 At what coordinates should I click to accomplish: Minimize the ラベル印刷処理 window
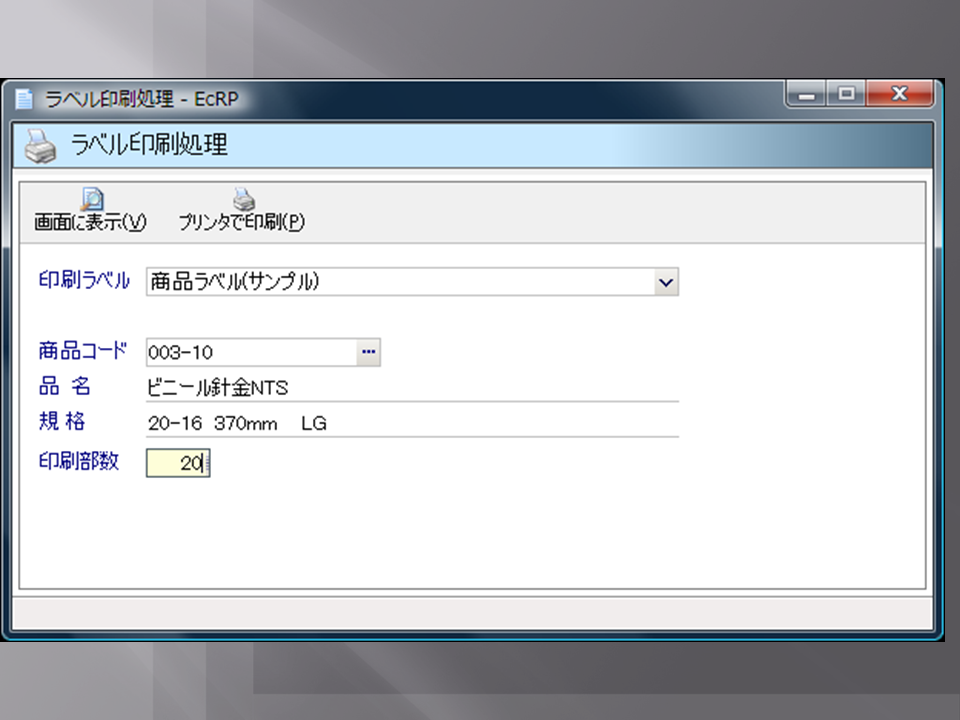coord(807,94)
